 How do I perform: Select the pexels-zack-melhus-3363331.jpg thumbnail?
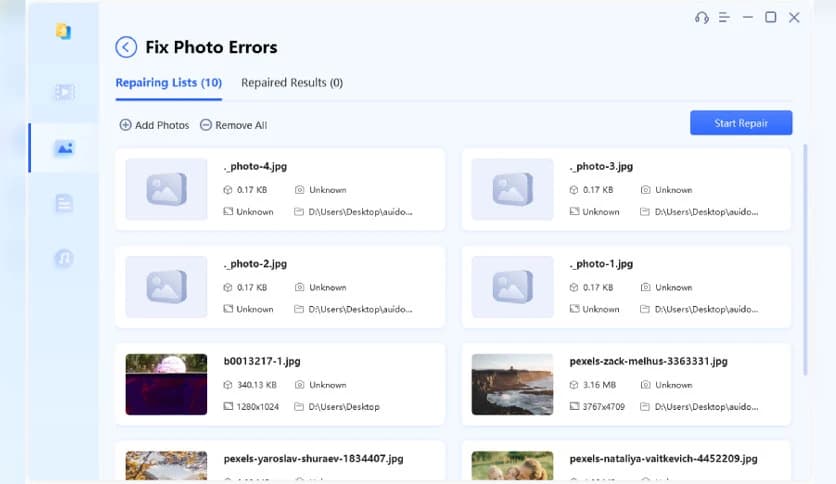(x=512, y=384)
